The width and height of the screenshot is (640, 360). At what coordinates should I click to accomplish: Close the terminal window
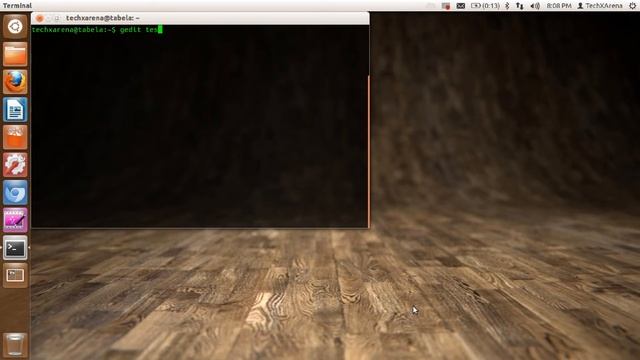click(x=40, y=18)
